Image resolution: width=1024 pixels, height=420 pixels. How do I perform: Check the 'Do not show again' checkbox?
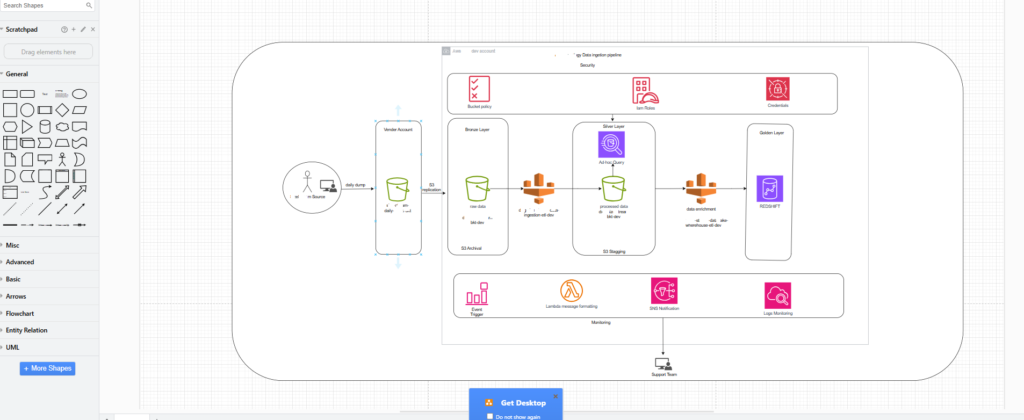pos(490,416)
